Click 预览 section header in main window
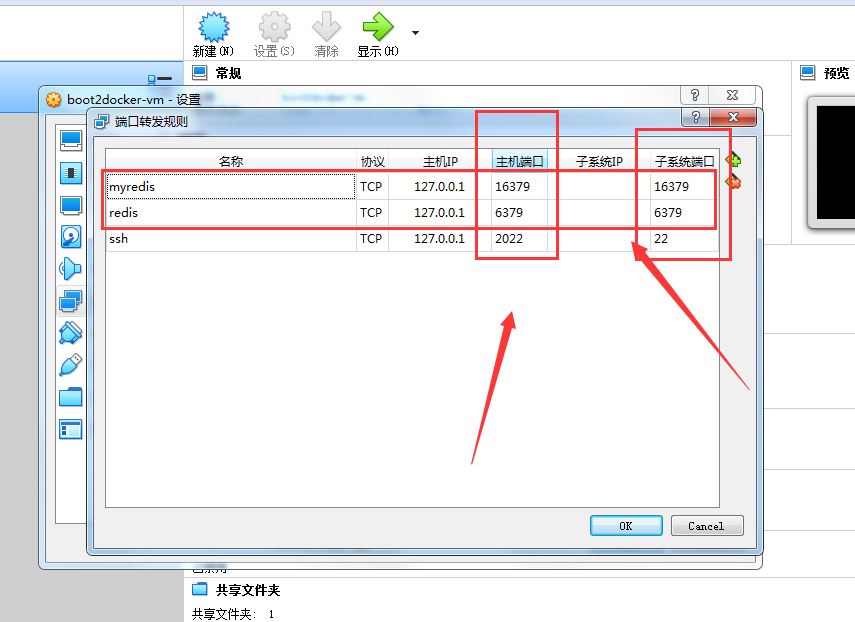 click(836, 73)
